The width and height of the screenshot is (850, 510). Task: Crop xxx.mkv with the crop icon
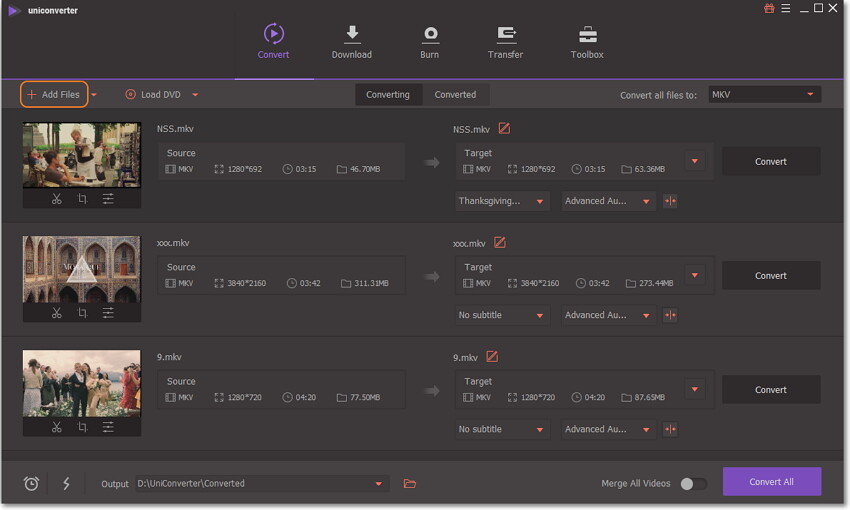coord(82,313)
